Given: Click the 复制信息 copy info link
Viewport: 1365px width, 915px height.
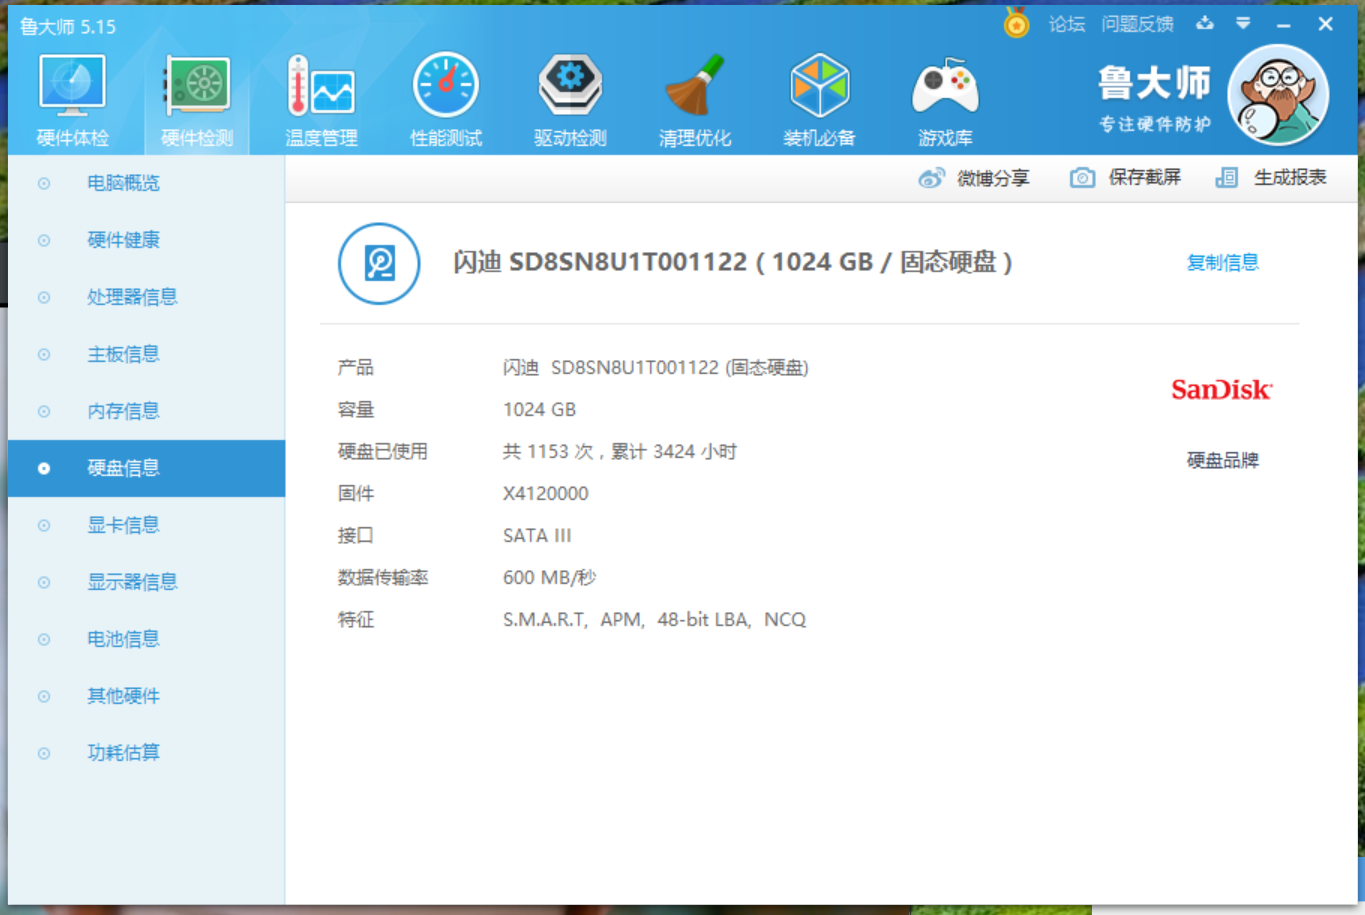Looking at the screenshot, I should point(1222,263).
